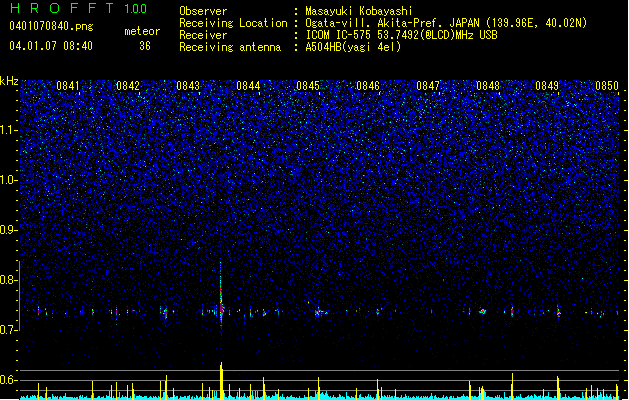Select the filename 0401070840.png
The height and width of the screenshot is (400, 629).
(x=51, y=26)
